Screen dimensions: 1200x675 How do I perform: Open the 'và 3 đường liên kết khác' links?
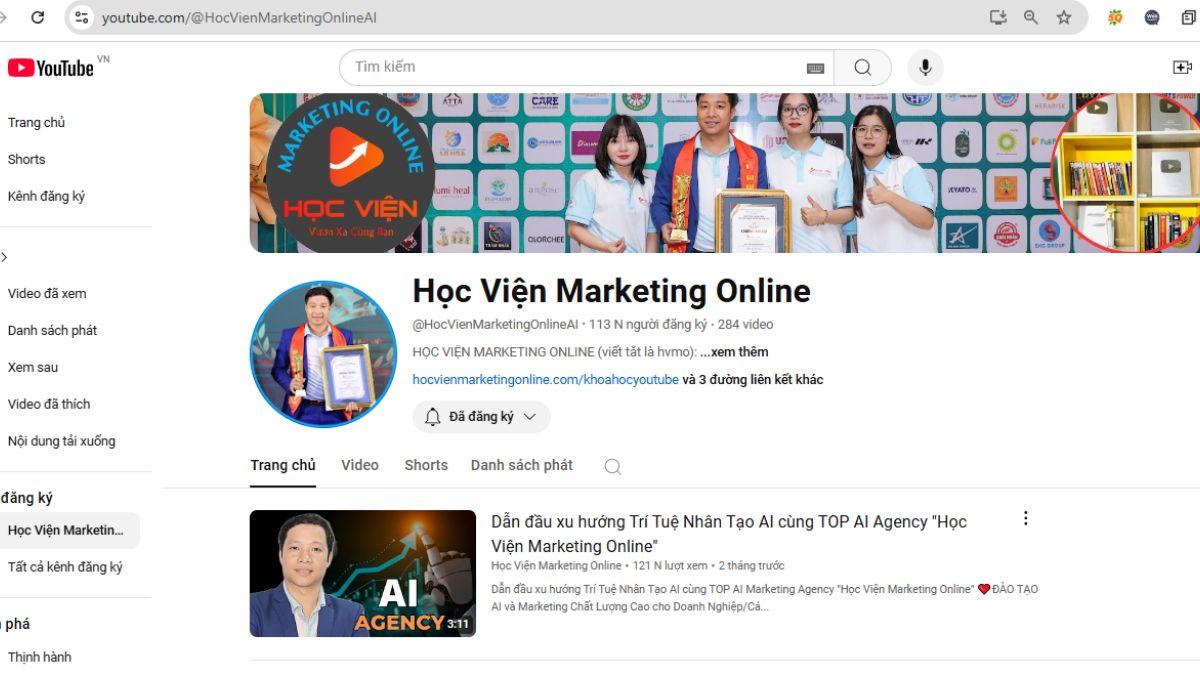[753, 380]
